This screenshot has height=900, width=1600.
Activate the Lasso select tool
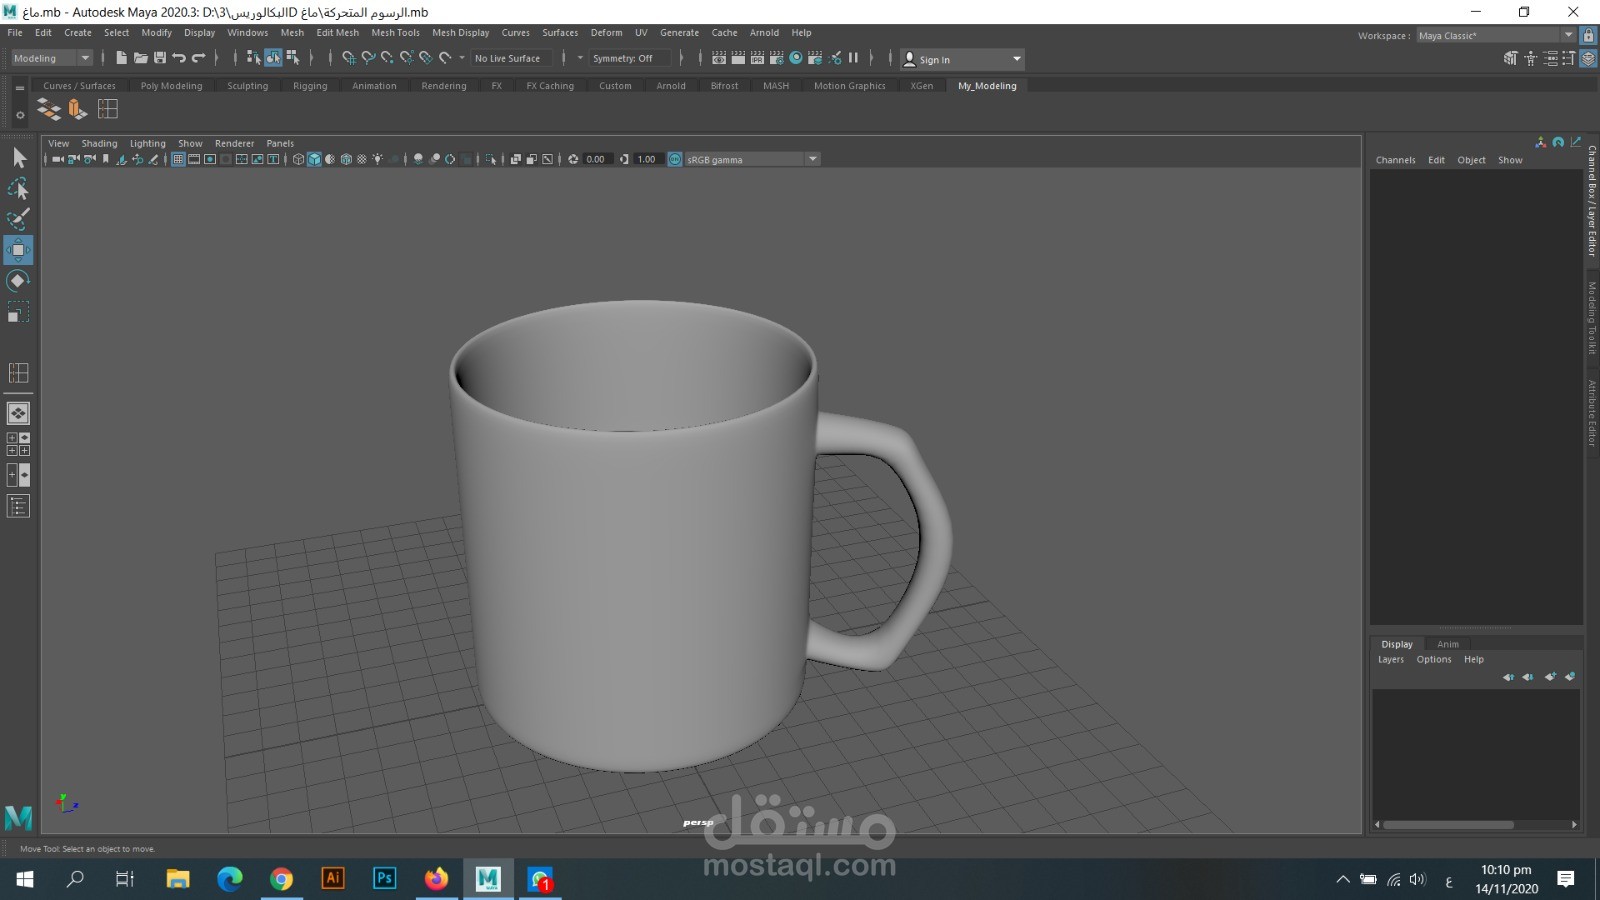(18, 188)
